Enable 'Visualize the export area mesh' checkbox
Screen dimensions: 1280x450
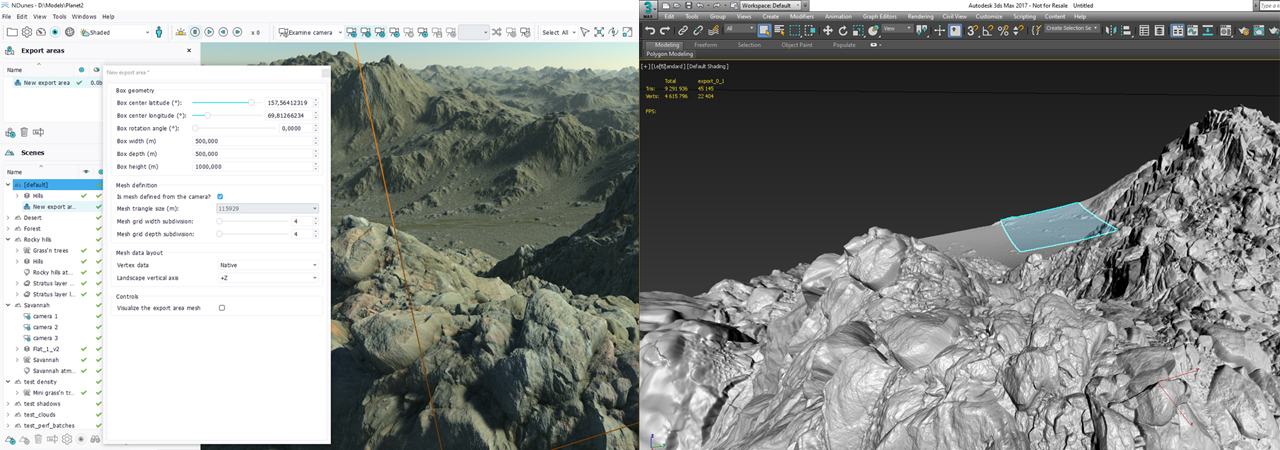pos(221,308)
